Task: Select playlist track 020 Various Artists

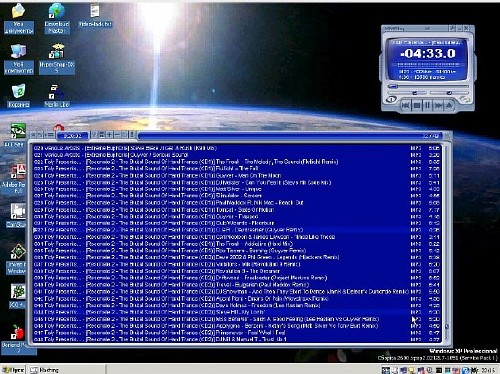Action: [237, 148]
